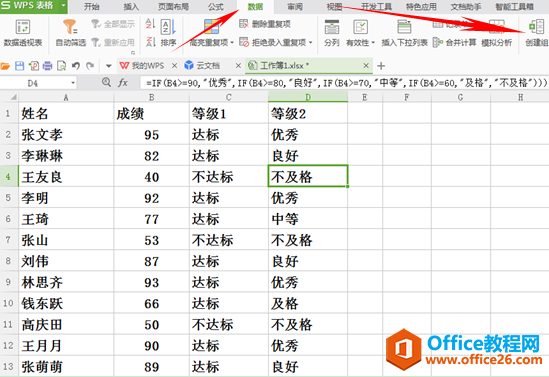Select row 7 header
The width and height of the screenshot is (549, 377).
(x=8, y=240)
